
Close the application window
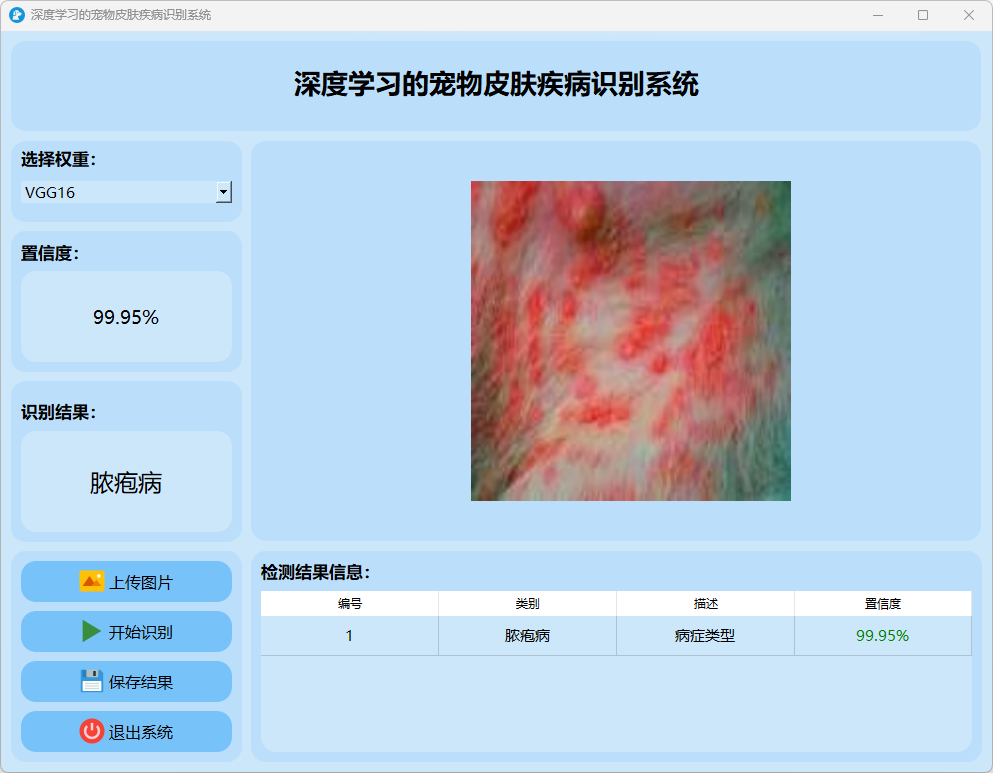(969, 15)
